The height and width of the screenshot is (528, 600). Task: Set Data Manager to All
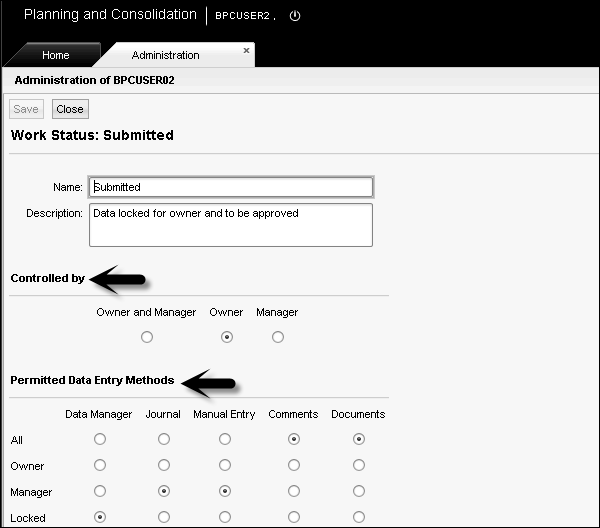point(99,439)
